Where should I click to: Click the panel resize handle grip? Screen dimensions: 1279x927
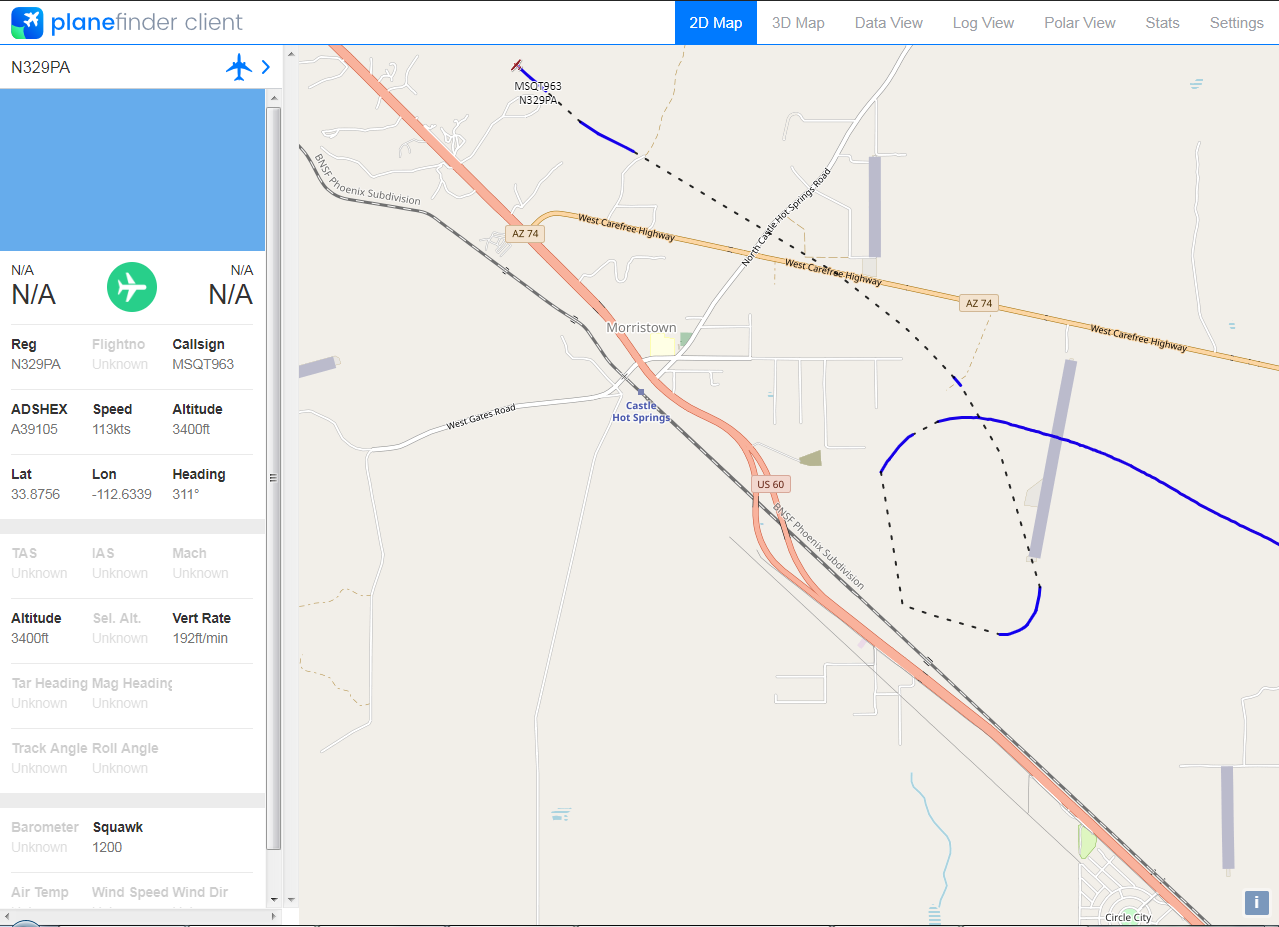[272, 478]
